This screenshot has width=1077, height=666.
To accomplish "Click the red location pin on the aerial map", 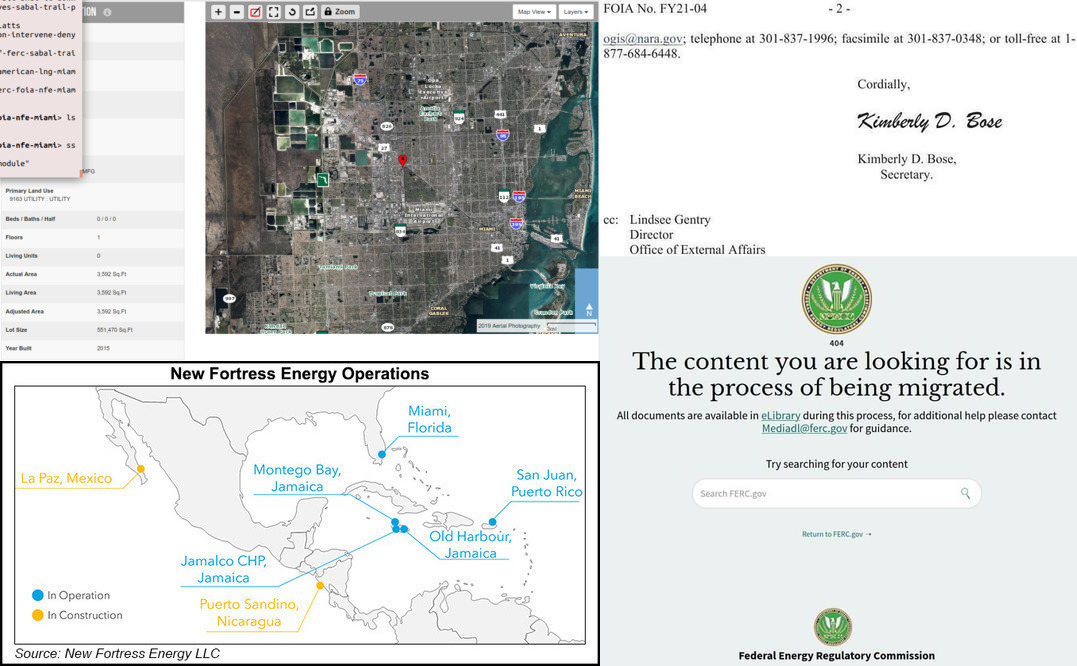I will [x=403, y=160].
